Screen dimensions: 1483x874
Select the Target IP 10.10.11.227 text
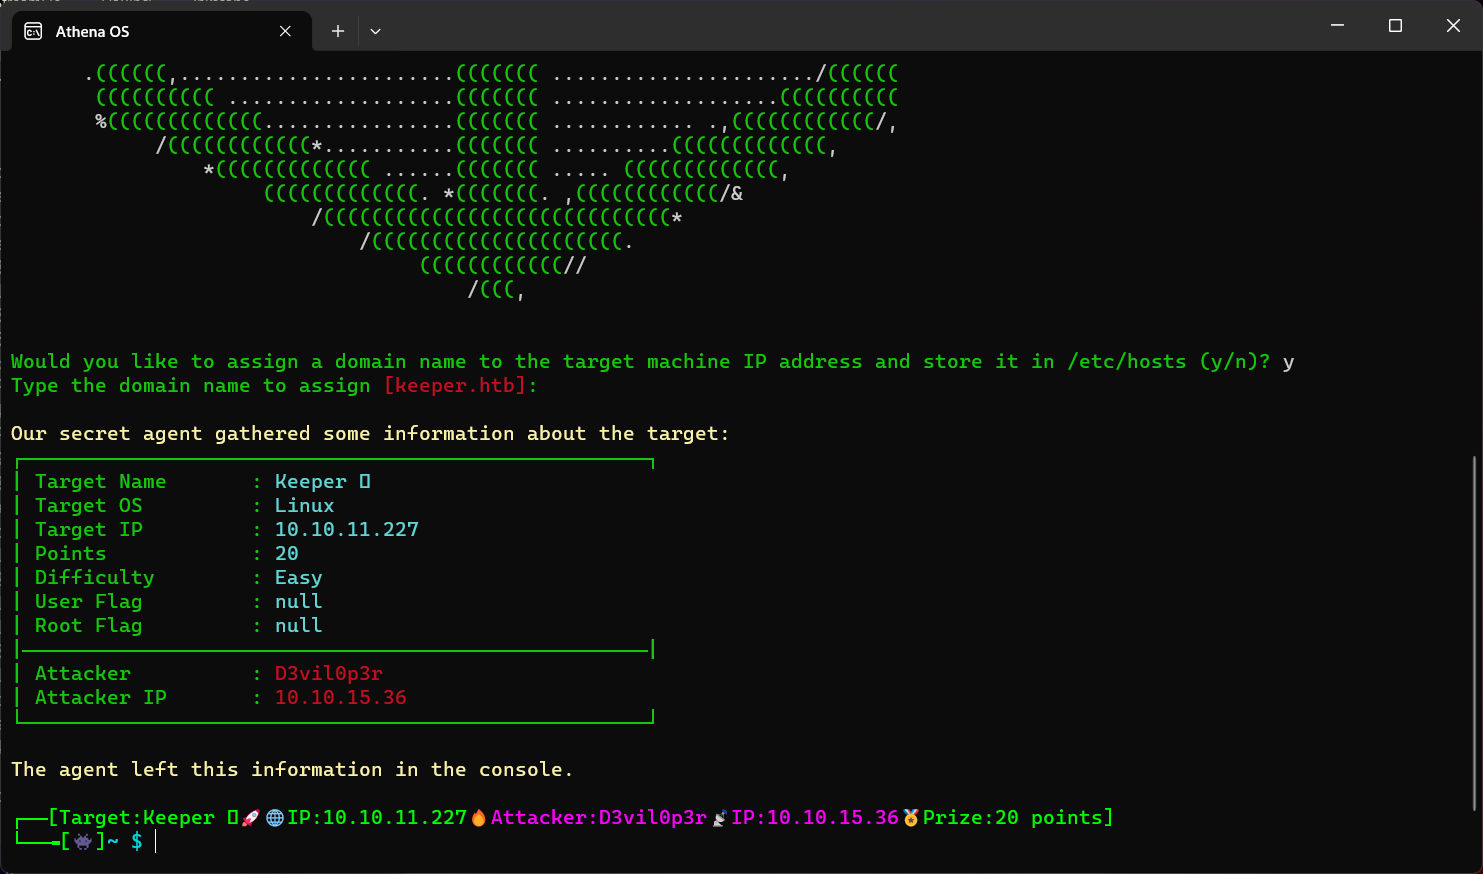(x=347, y=529)
